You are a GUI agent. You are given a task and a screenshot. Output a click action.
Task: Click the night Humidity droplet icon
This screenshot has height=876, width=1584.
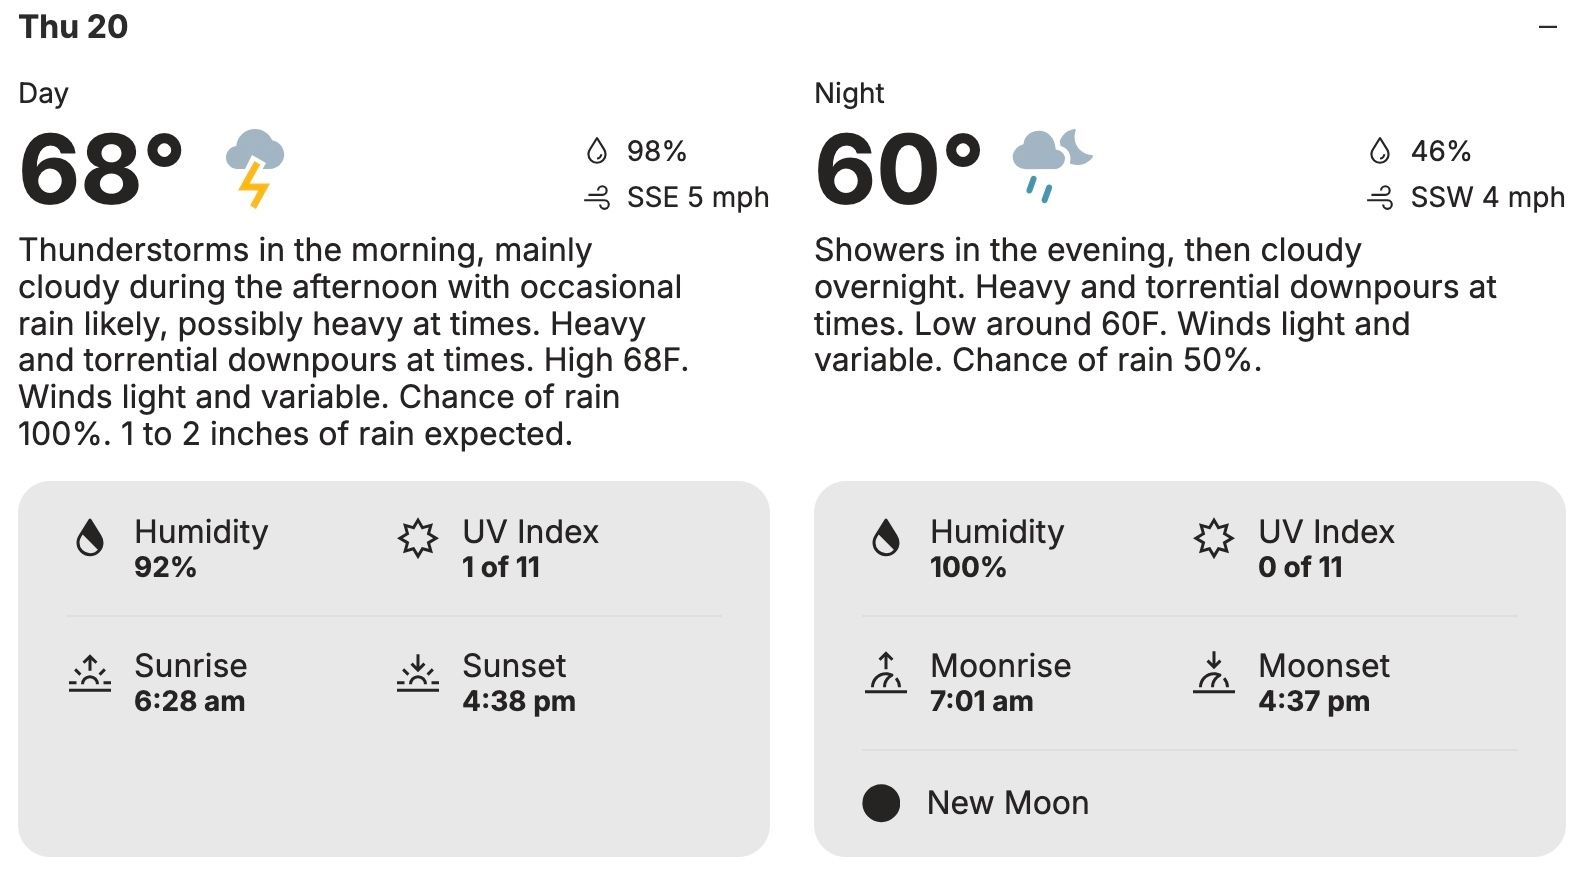[x=886, y=538]
